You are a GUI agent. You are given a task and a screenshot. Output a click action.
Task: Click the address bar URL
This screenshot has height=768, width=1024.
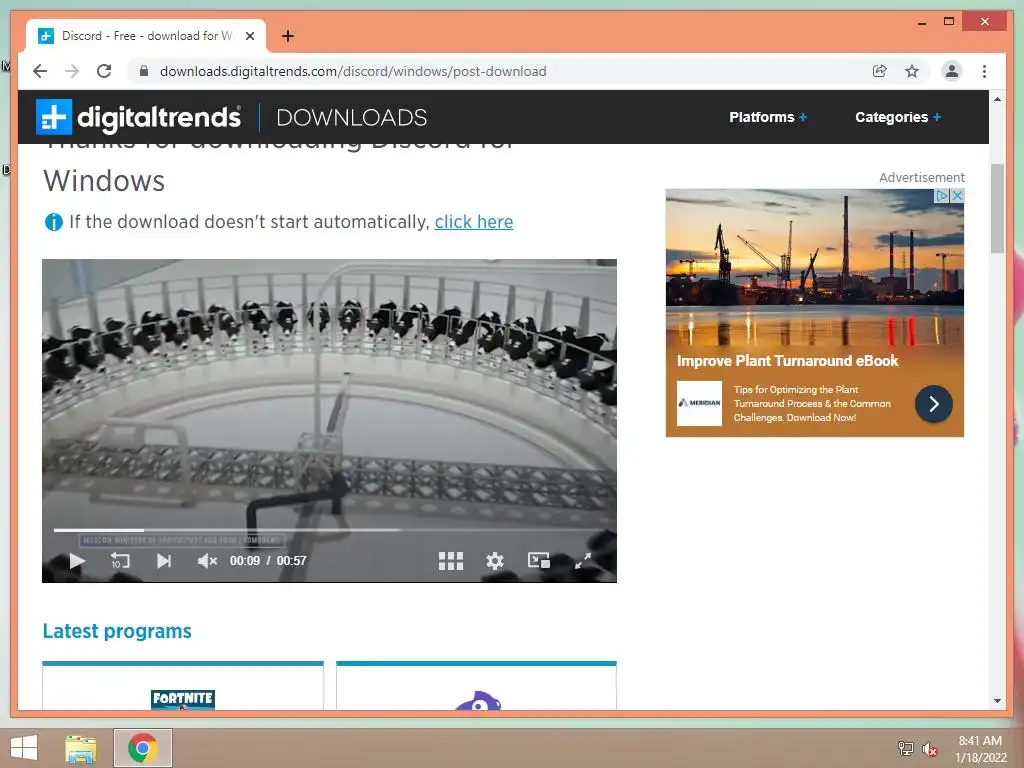[x=353, y=71]
